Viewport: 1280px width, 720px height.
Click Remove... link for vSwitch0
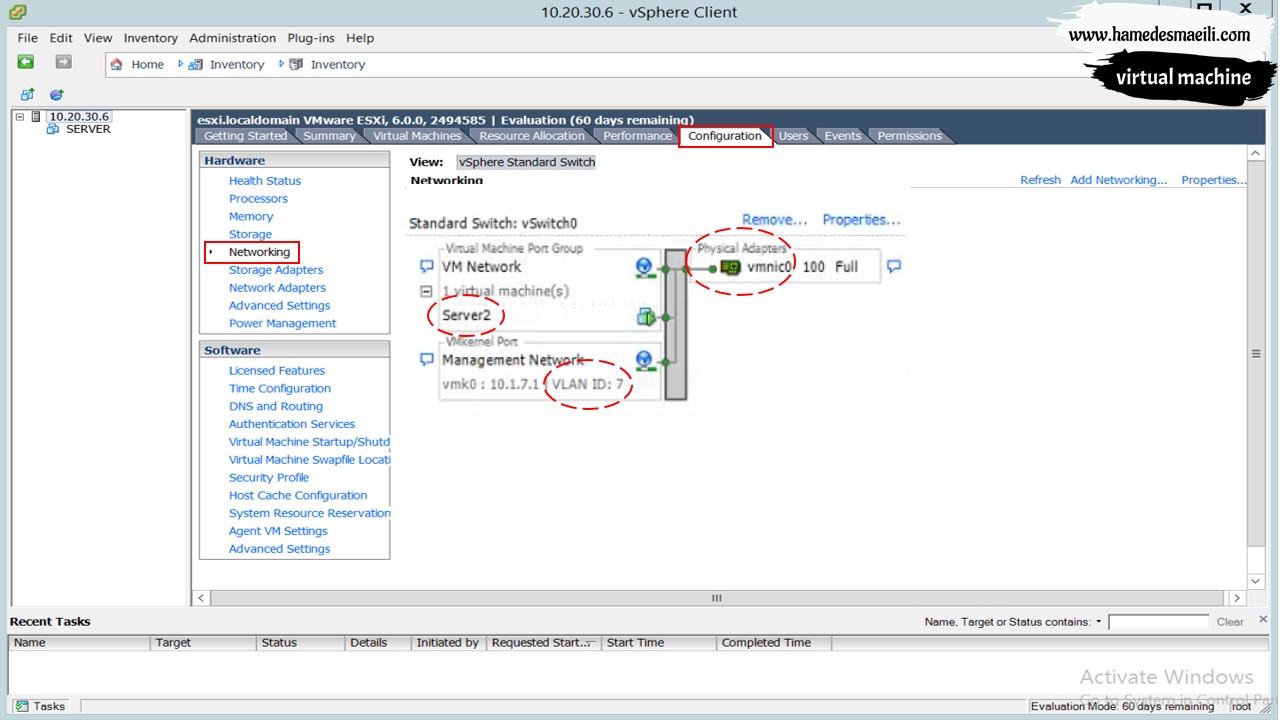point(775,220)
